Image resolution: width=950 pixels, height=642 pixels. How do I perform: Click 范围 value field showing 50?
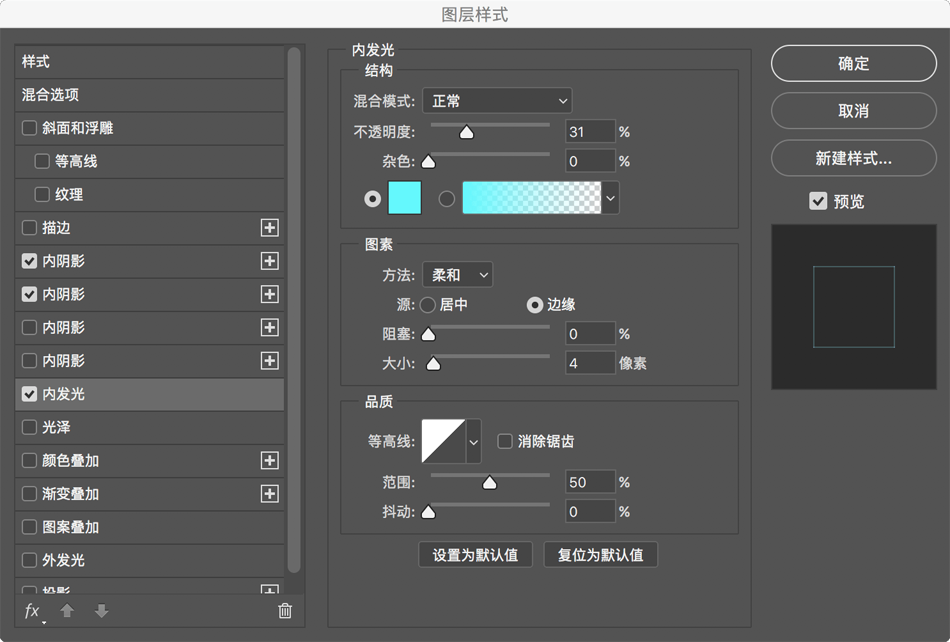point(590,482)
